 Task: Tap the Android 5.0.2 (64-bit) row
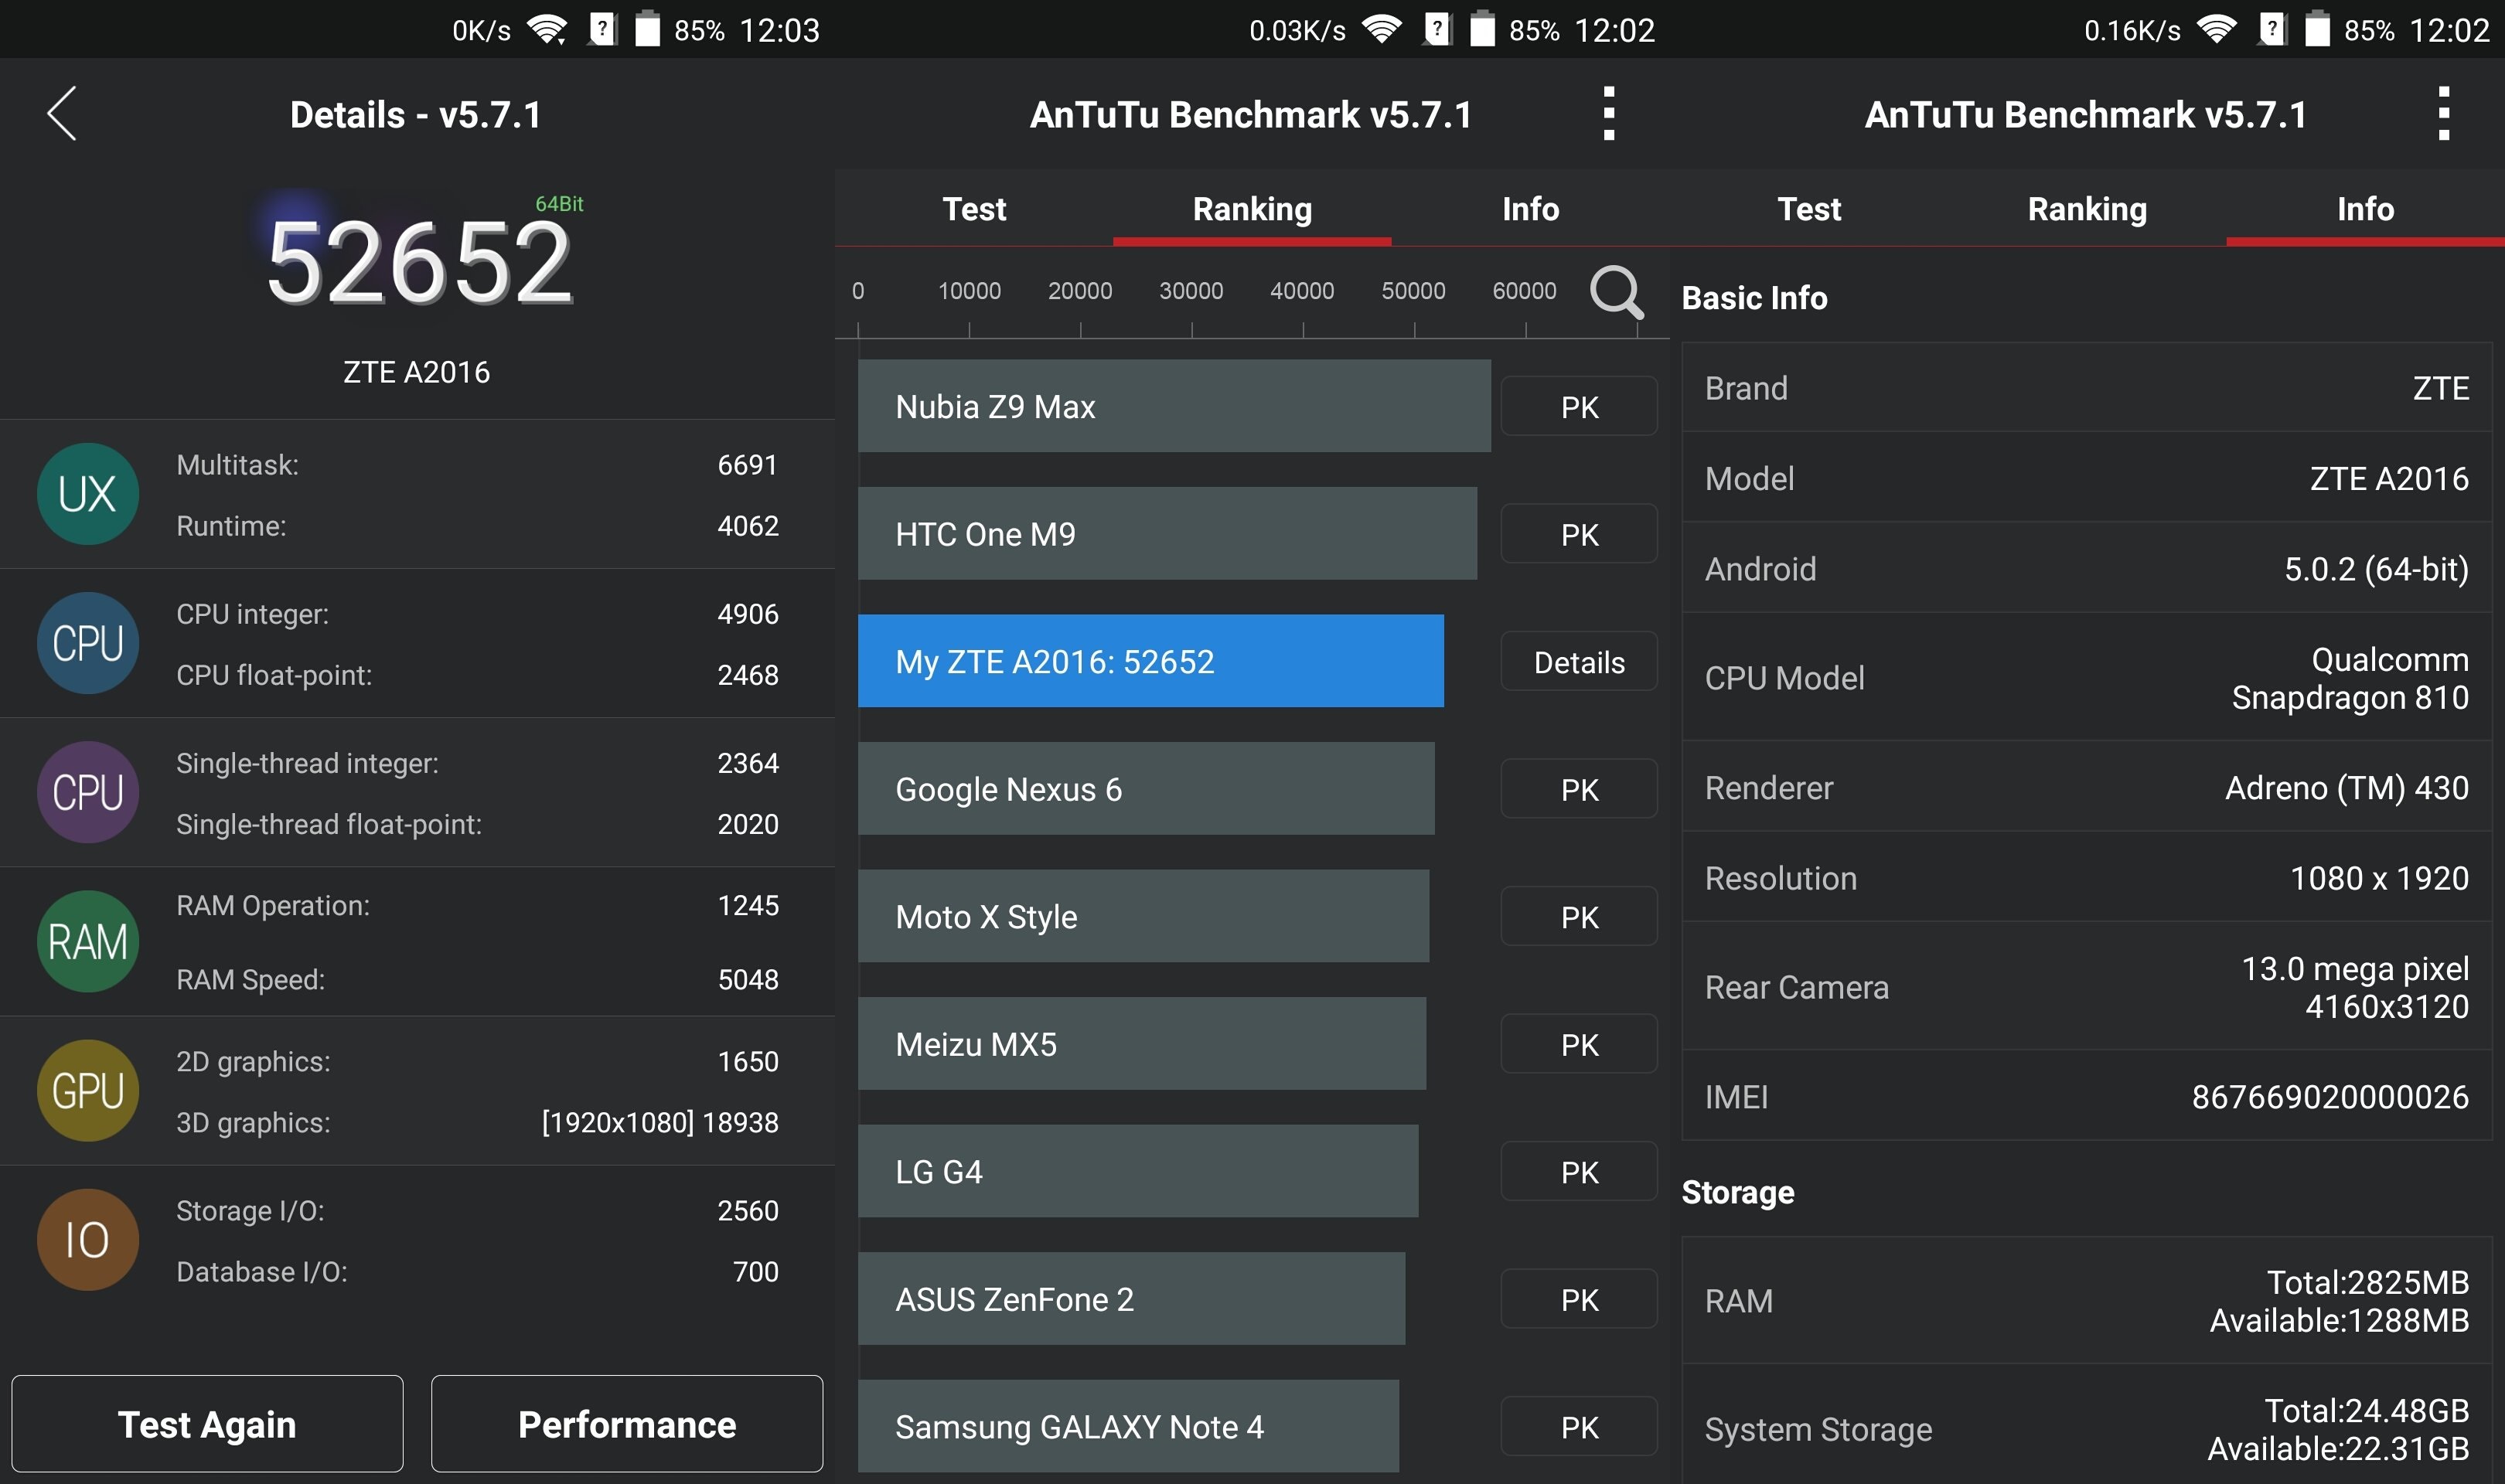click(x=2087, y=568)
